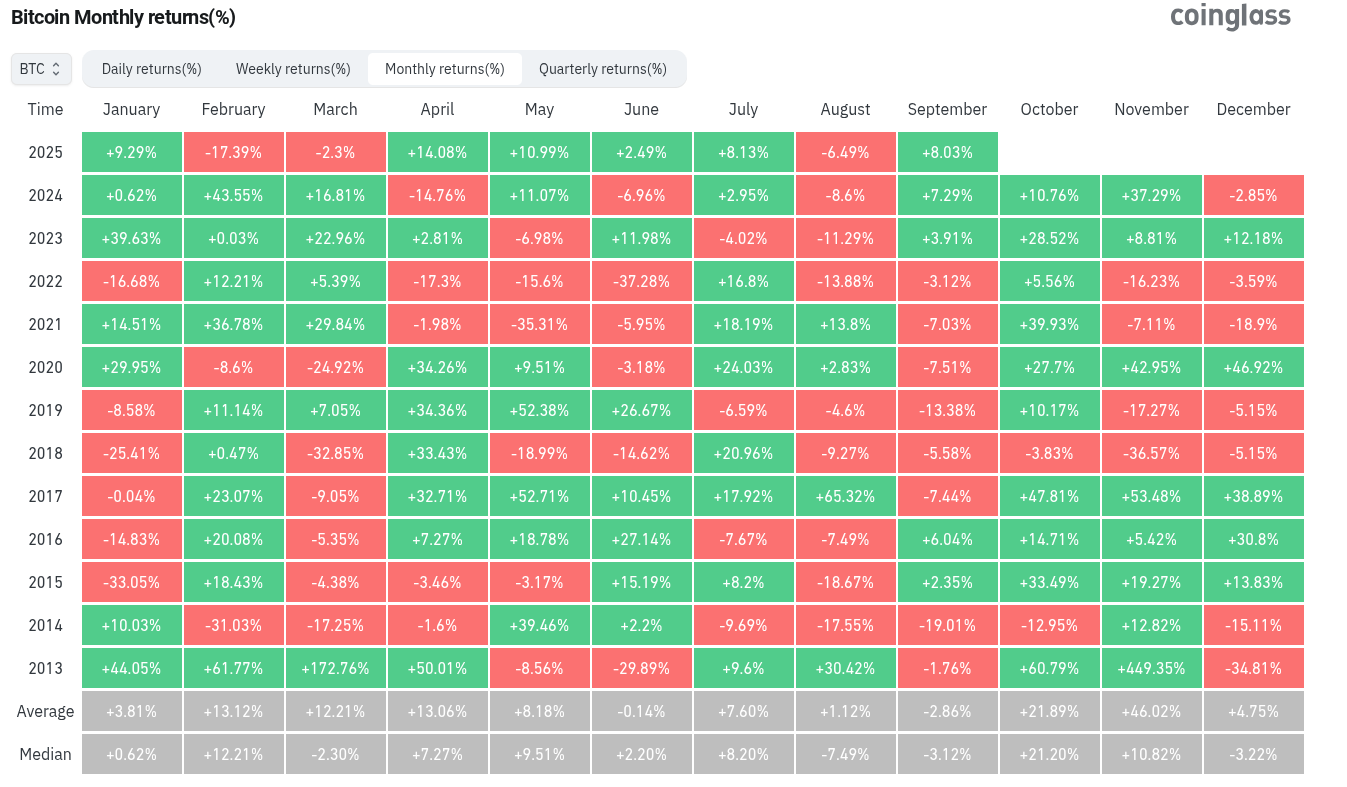The width and height of the screenshot is (1347, 787).
Task: Click the 2013 November +449.35% cell
Action: pyautogui.click(x=1151, y=668)
